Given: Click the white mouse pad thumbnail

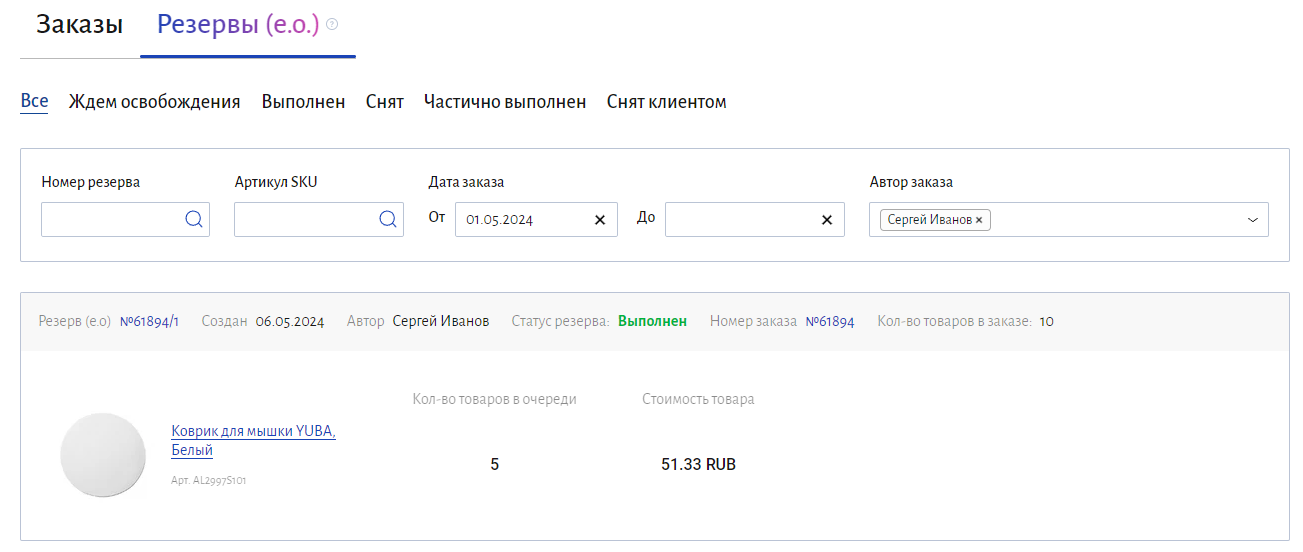Looking at the screenshot, I should tap(103, 455).
